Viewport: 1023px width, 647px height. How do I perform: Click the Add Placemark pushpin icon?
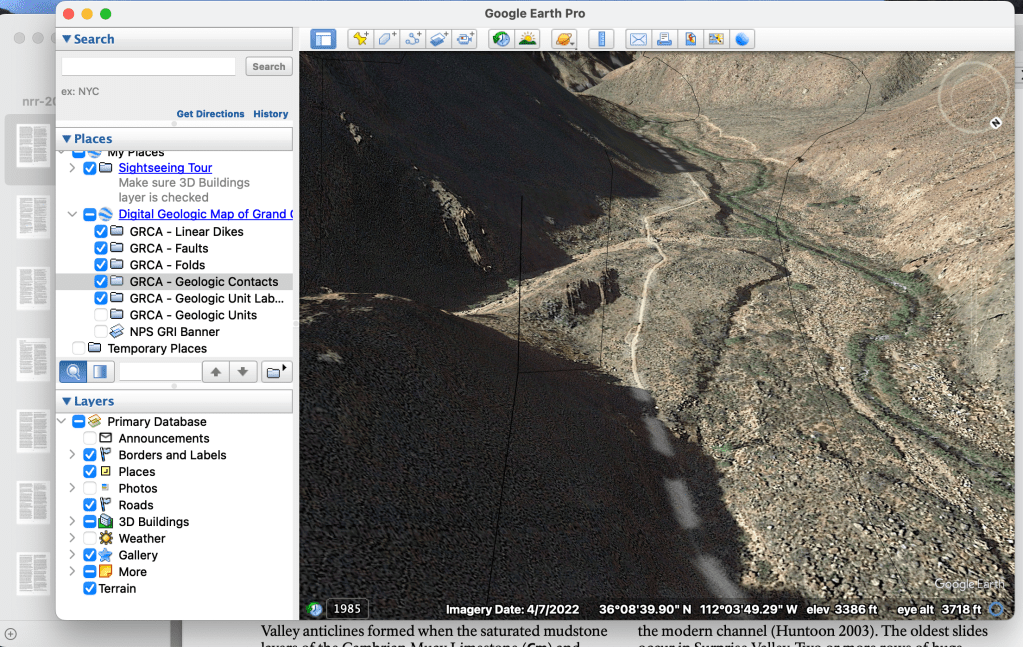coord(360,39)
